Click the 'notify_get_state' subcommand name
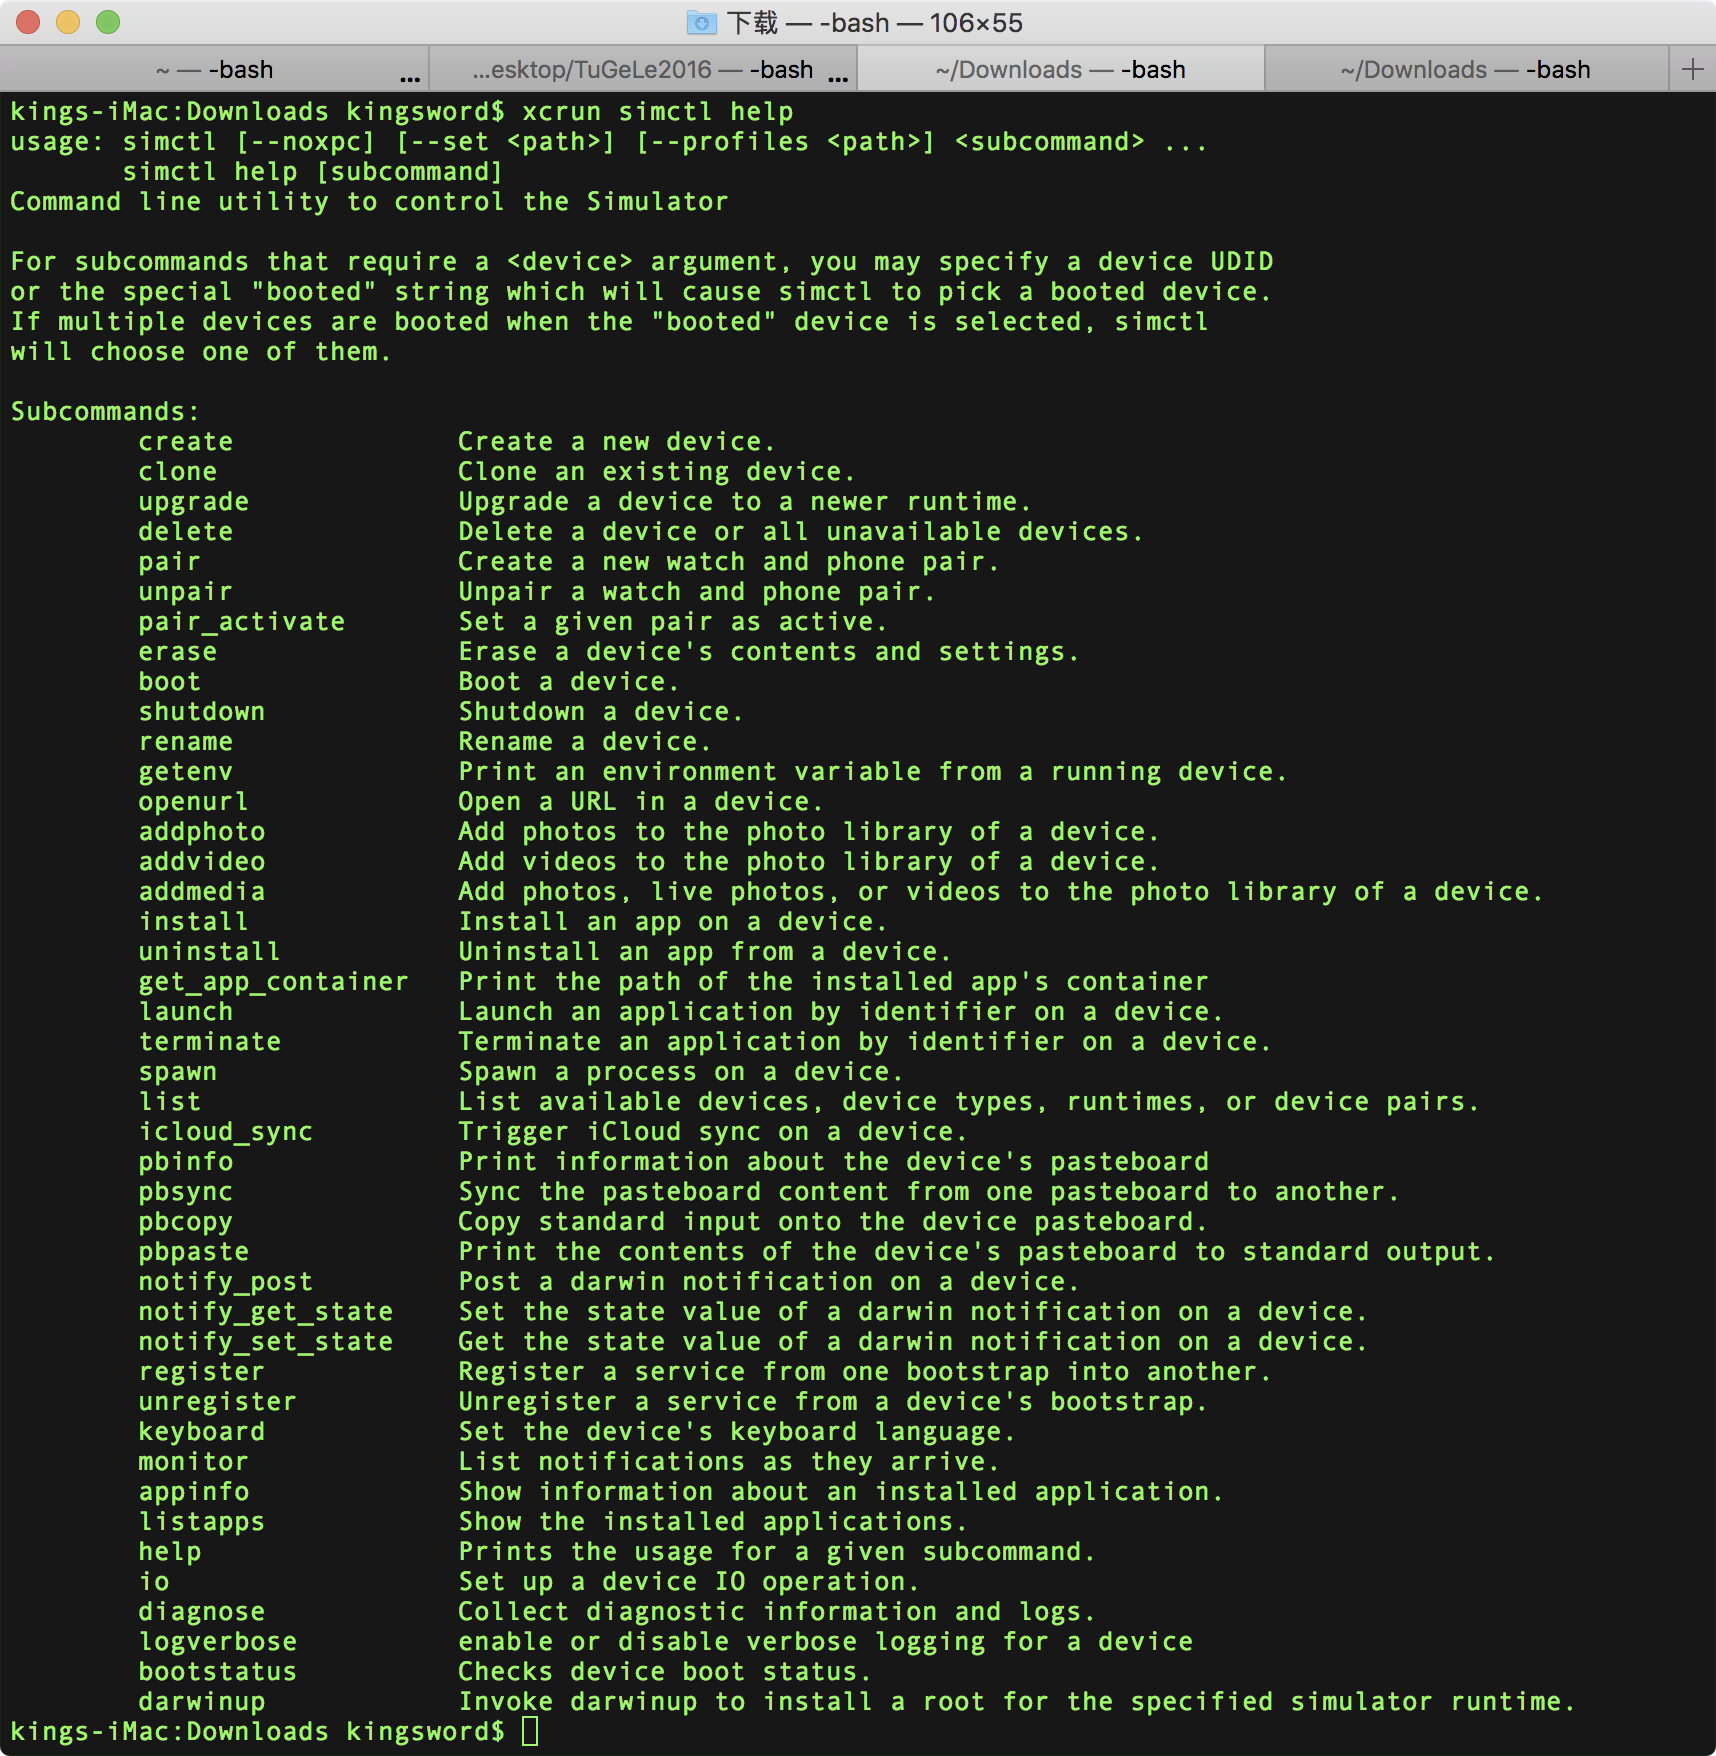 266,1311
